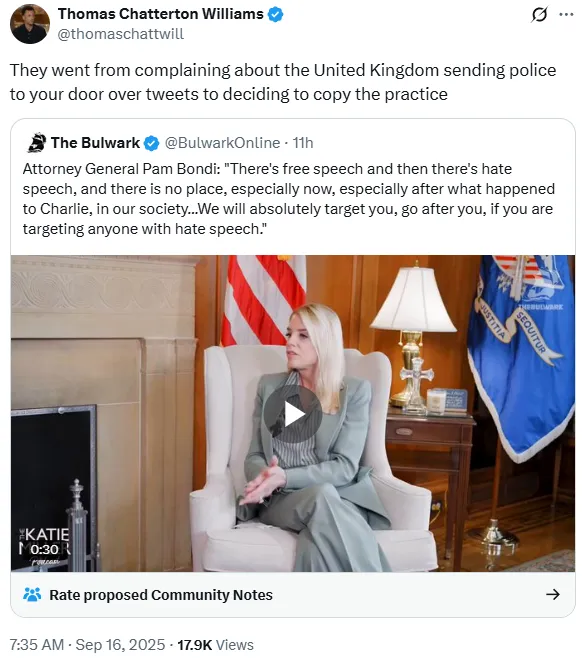Image resolution: width=587 pixels, height=658 pixels.
Task: Open the three-dot more options menu
Action: 566,15
